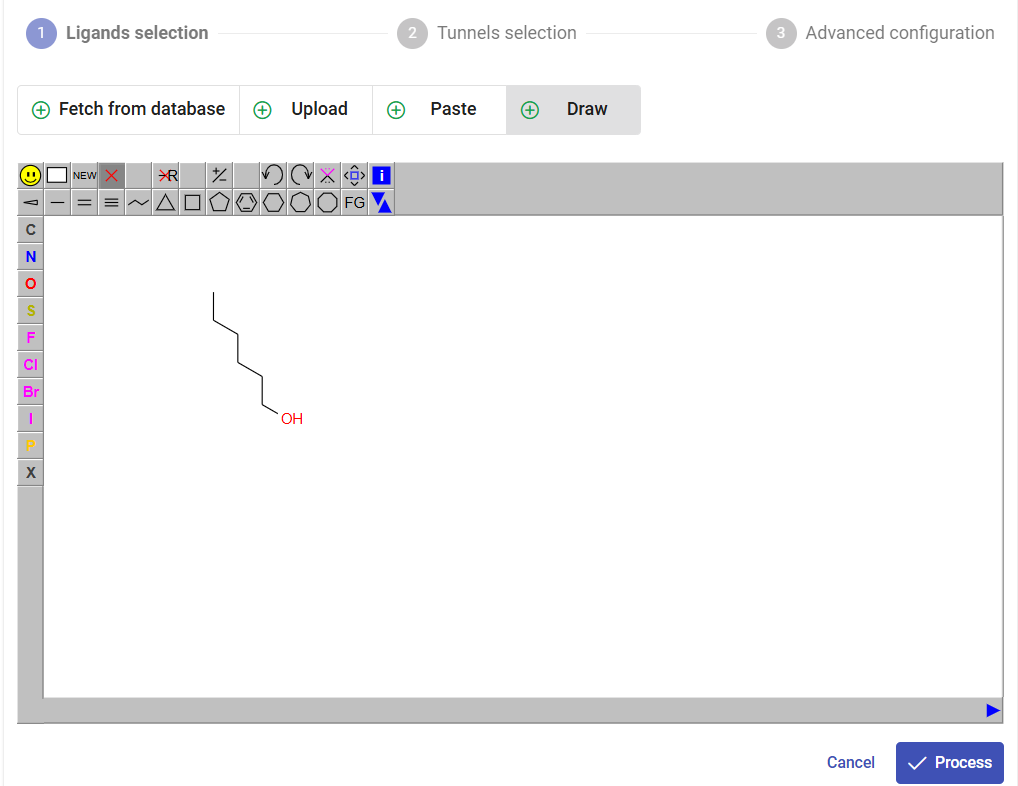Open the FG functional groups menu

tap(354, 202)
